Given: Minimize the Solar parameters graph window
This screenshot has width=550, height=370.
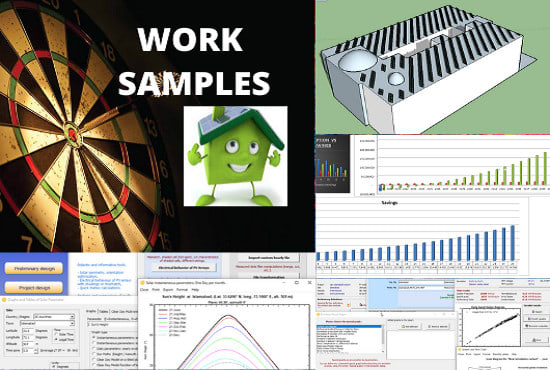Looking at the screenshot, I should coord(284,282).
